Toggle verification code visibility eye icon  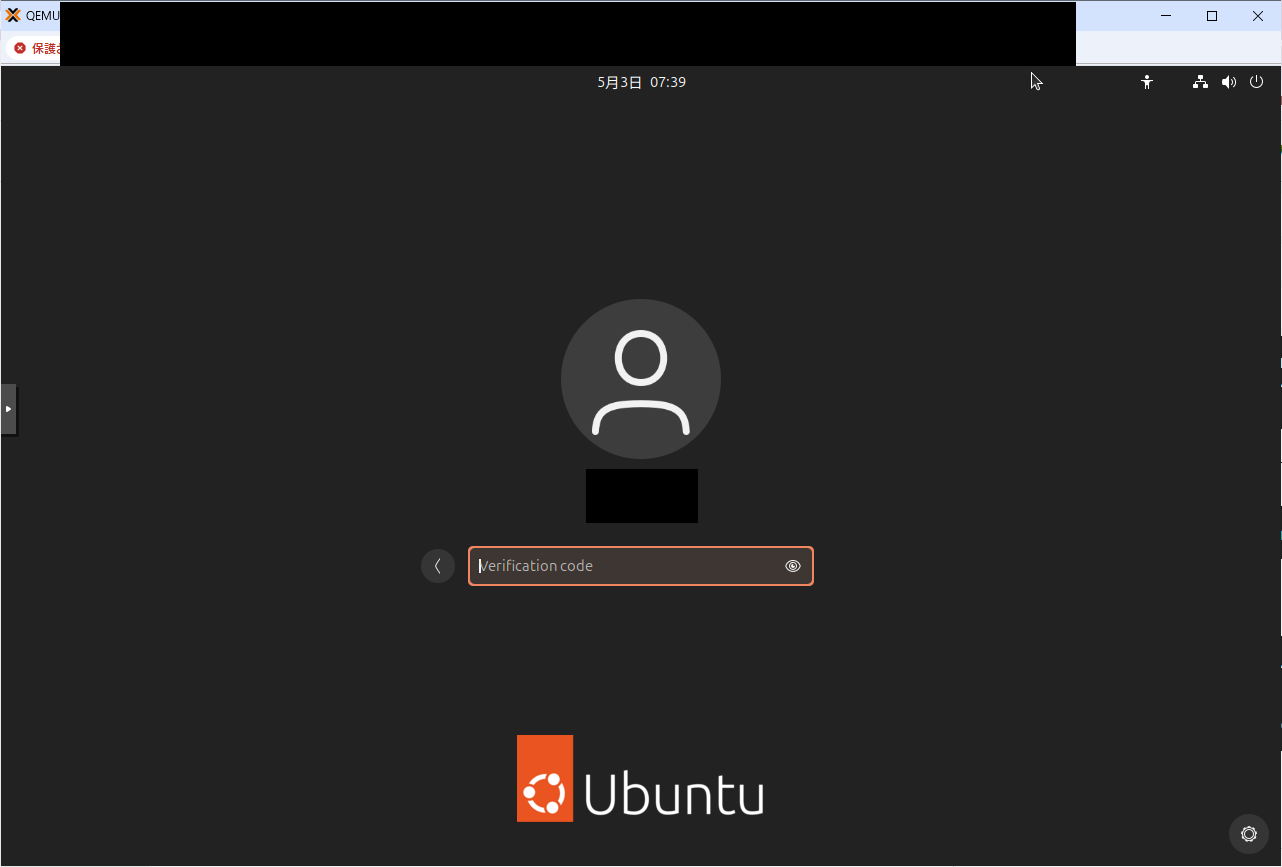click(793, 566)
